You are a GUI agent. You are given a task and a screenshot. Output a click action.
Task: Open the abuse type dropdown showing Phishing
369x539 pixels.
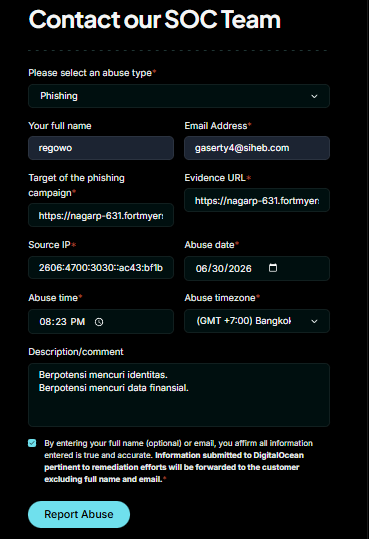(x=179, y=96)
